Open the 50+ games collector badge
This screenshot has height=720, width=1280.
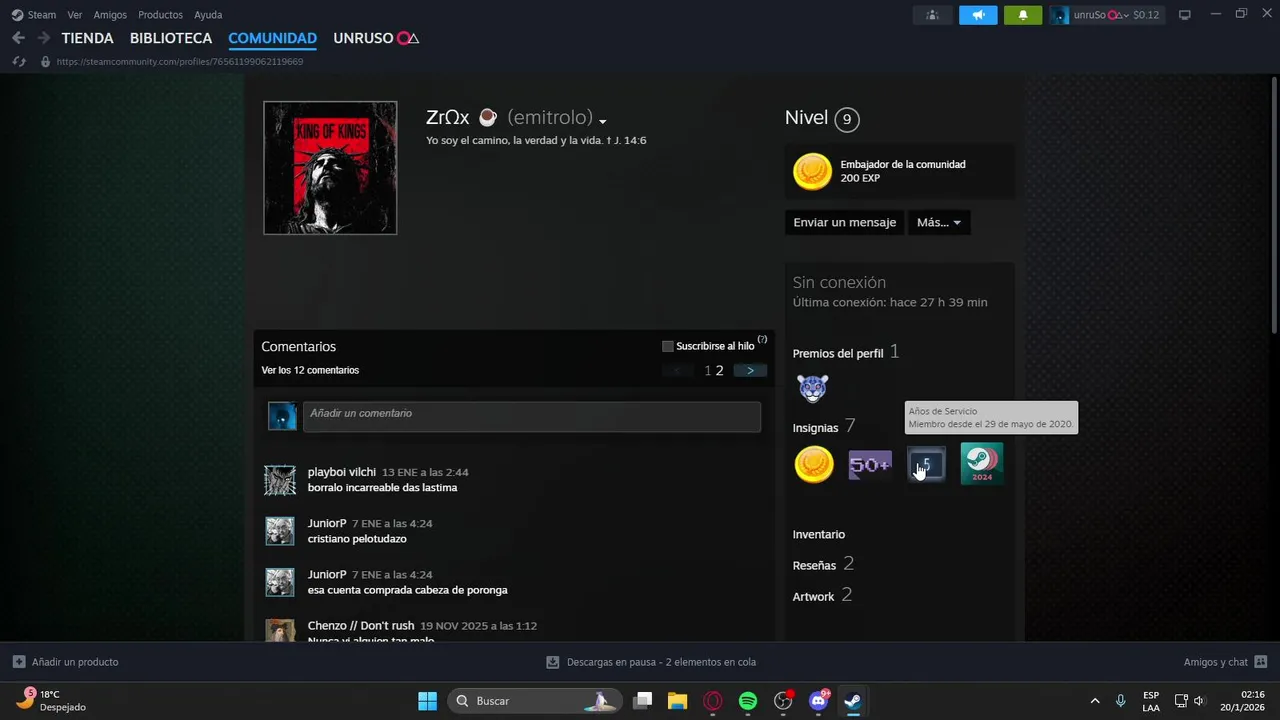tap(870, 464)
